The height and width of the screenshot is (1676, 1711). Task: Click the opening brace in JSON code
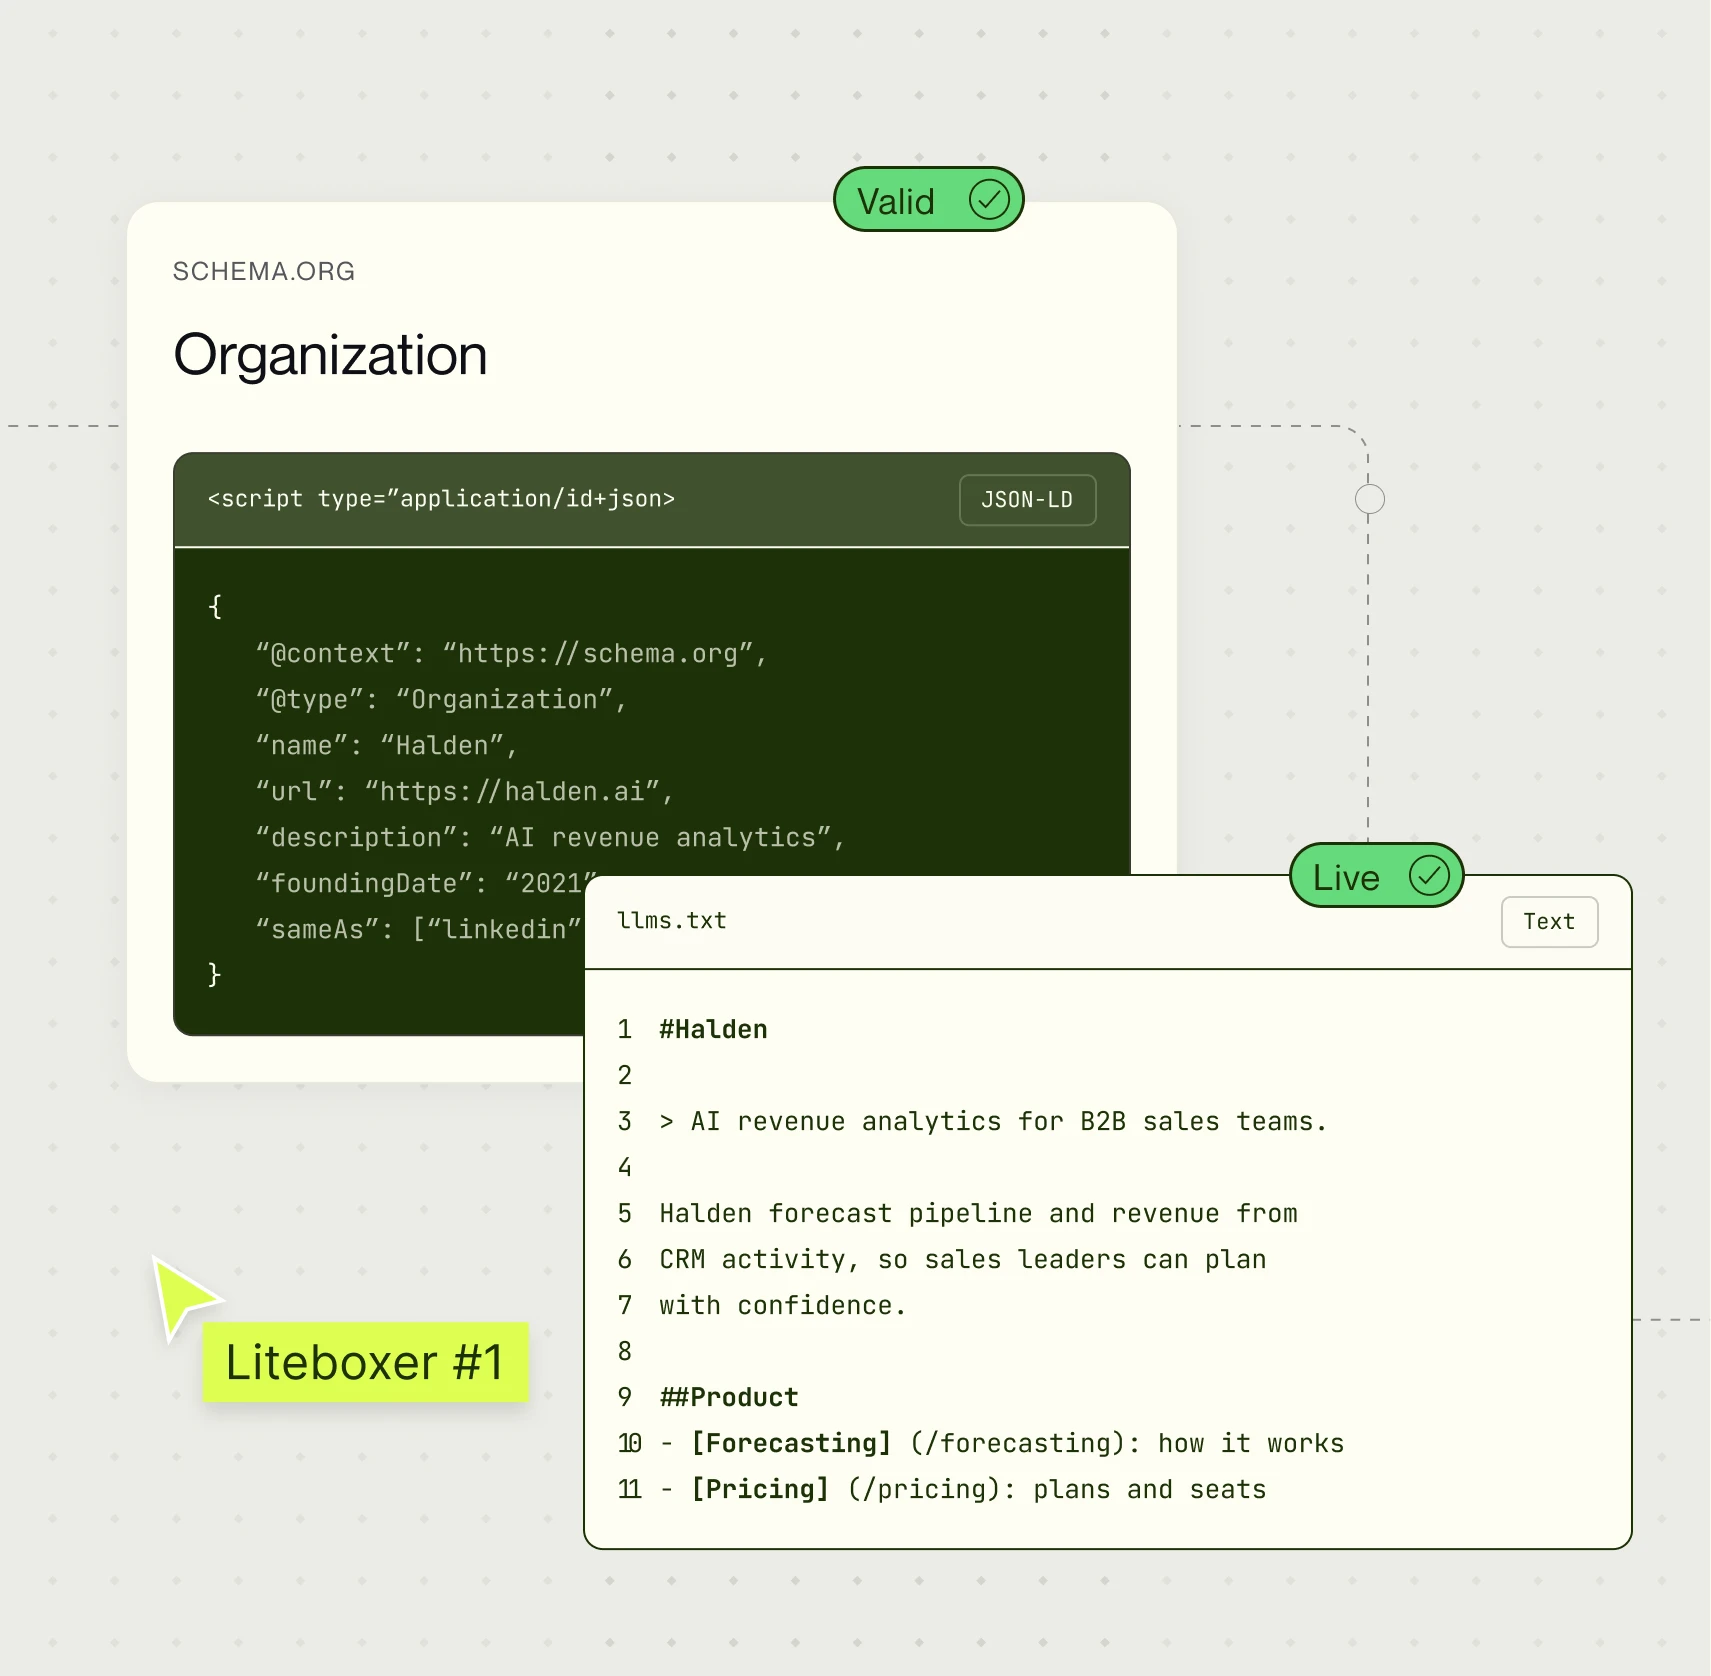click(214, 606)
